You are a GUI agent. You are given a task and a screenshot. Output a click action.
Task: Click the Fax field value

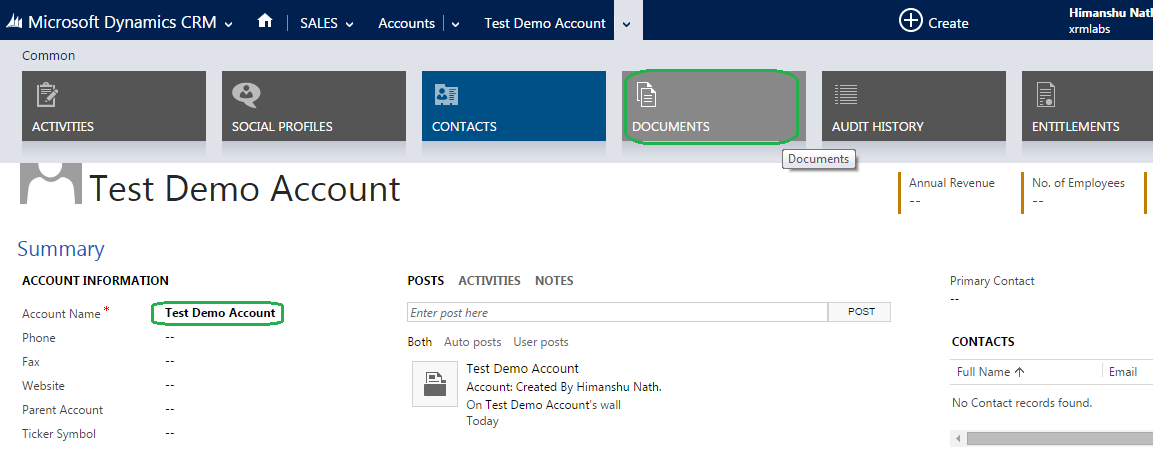pyautogui.click(x=170, y=362)
